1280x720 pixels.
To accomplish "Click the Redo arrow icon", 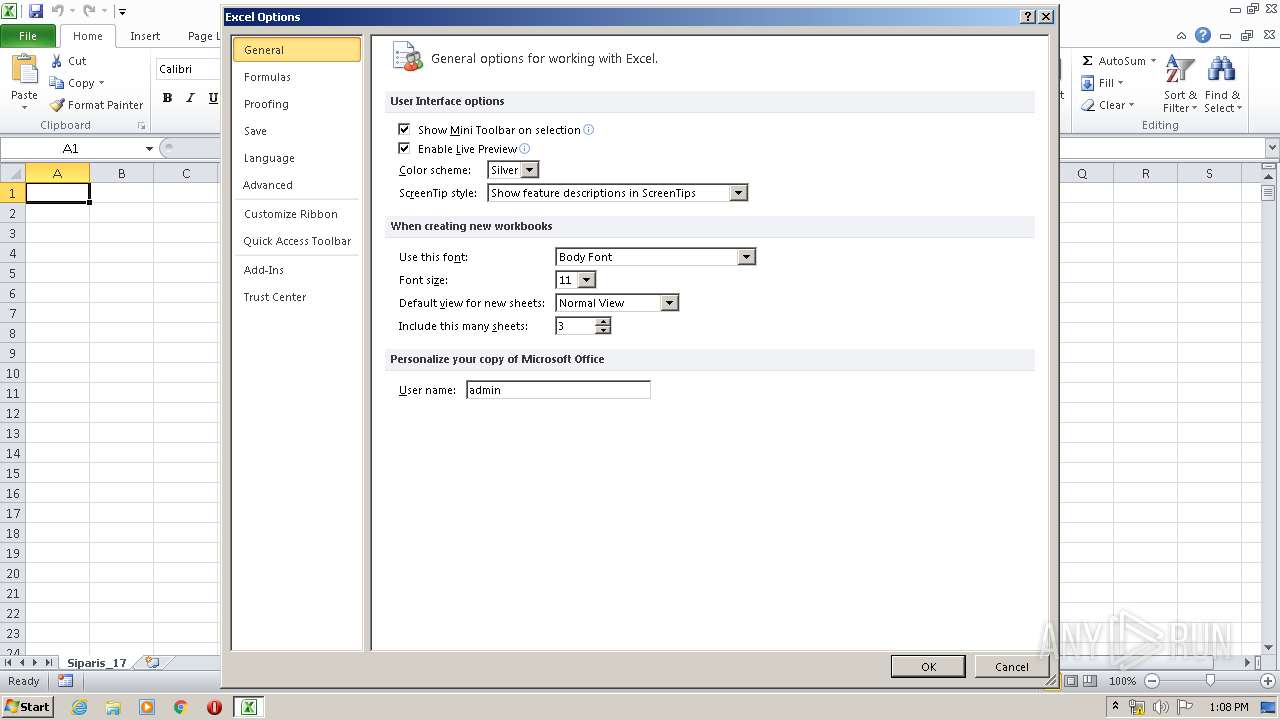I will click(88, 11).
